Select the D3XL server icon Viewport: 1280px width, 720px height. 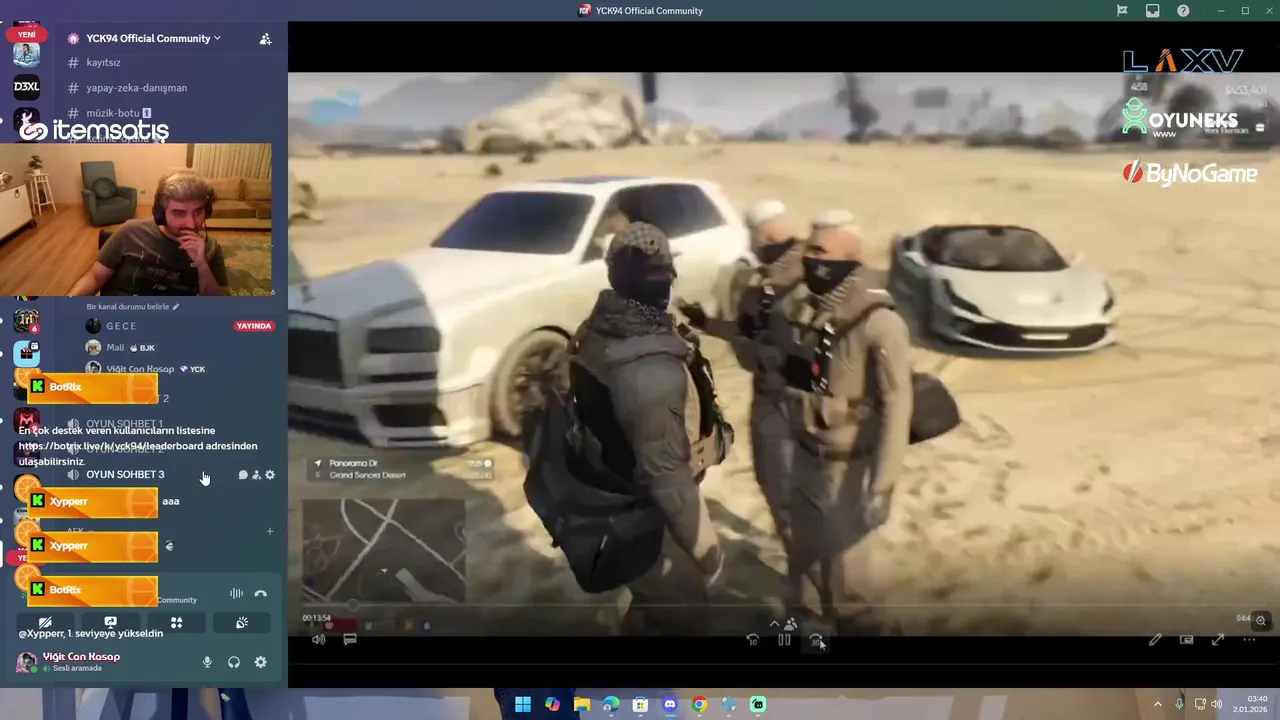[x=27, y=87]
